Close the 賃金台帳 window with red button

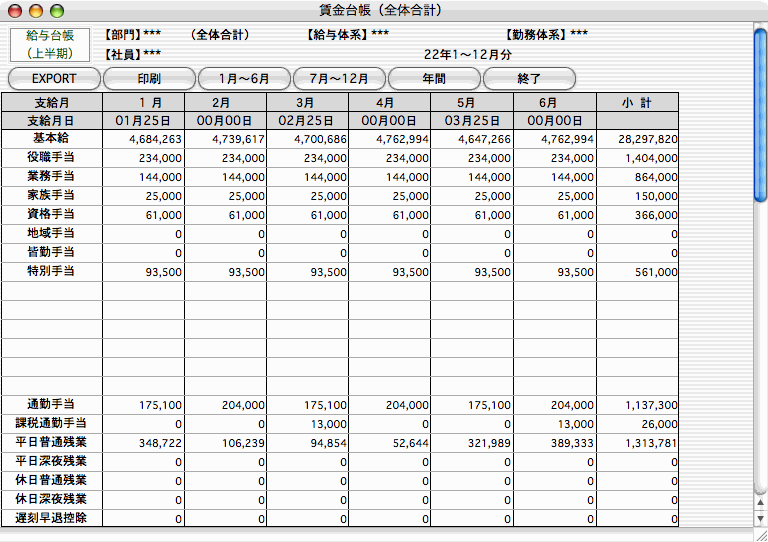pyautogui.click(x=13, y=11)
